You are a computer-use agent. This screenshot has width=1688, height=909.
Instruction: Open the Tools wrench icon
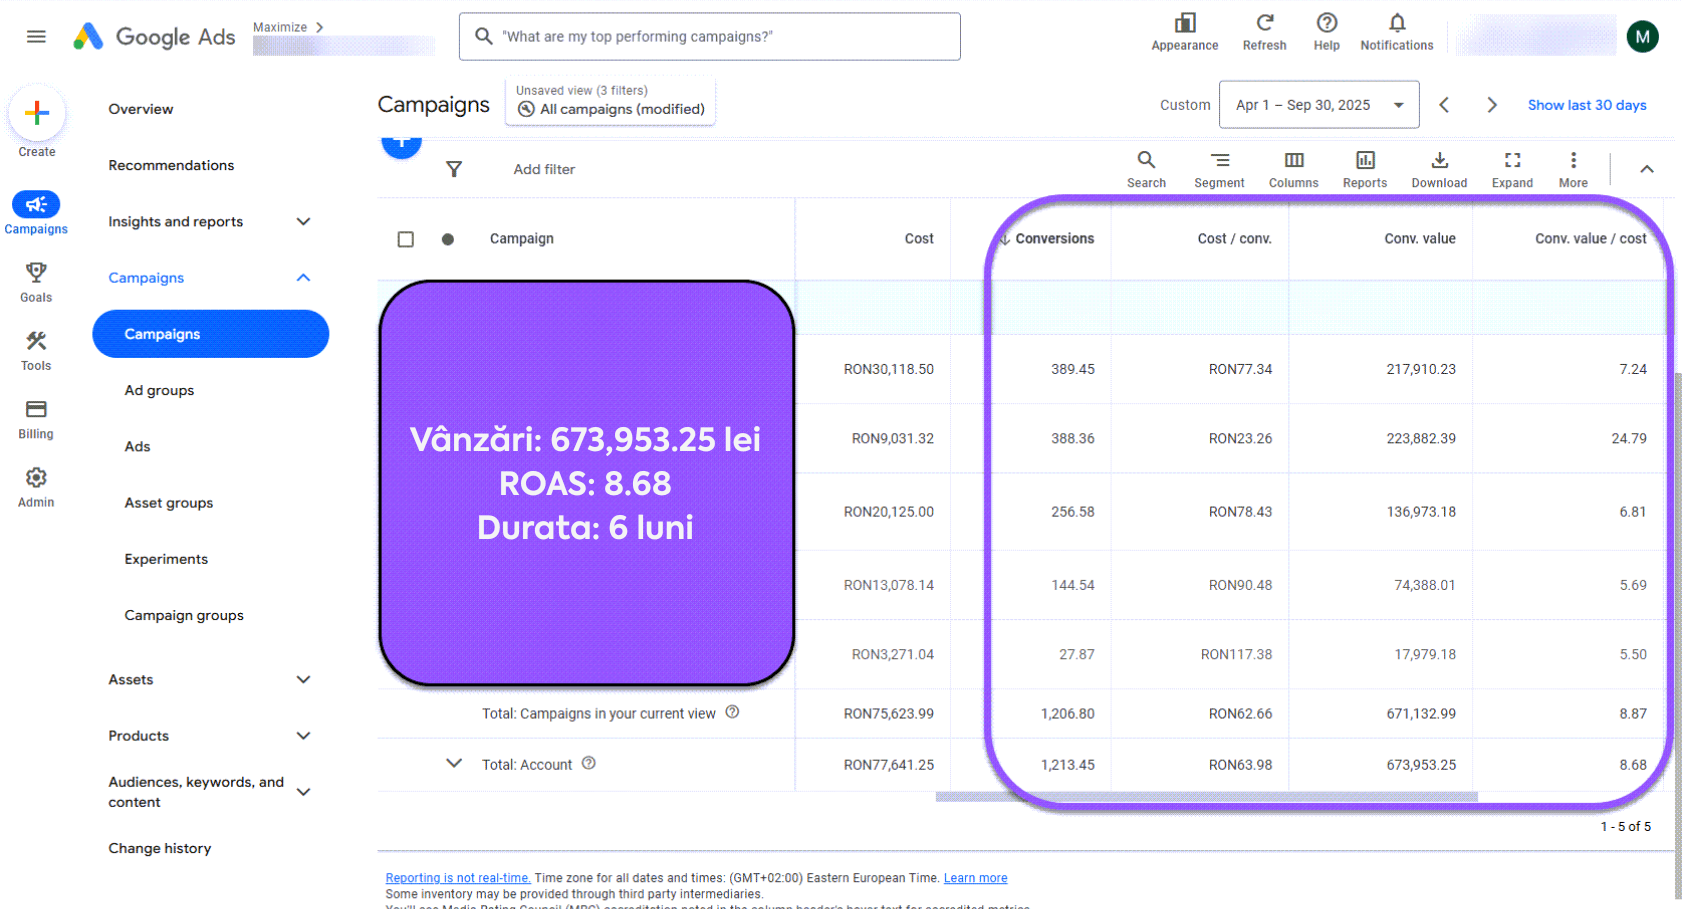pos(36,341)
